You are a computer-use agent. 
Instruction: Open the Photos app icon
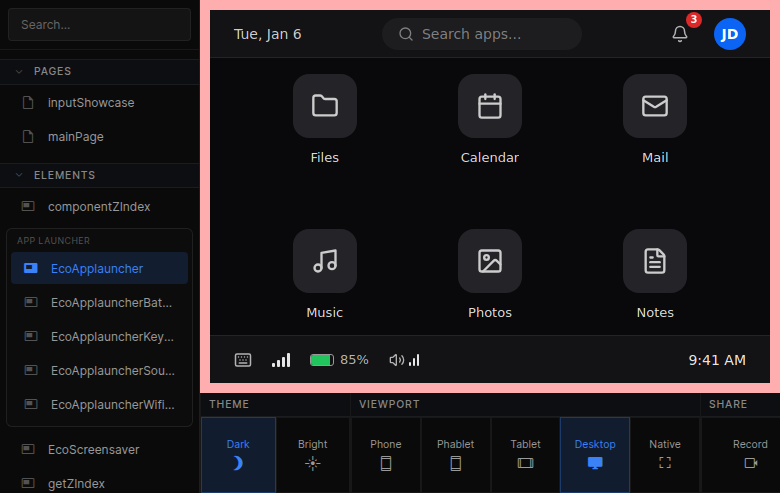point(490,261)
